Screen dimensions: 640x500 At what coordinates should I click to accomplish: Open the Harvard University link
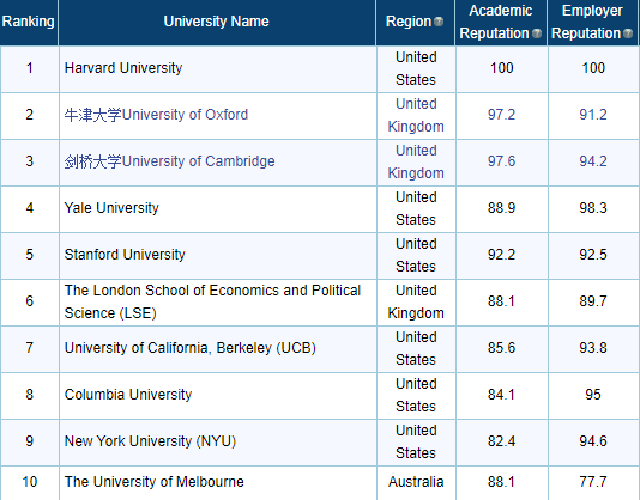coord(123,68)
